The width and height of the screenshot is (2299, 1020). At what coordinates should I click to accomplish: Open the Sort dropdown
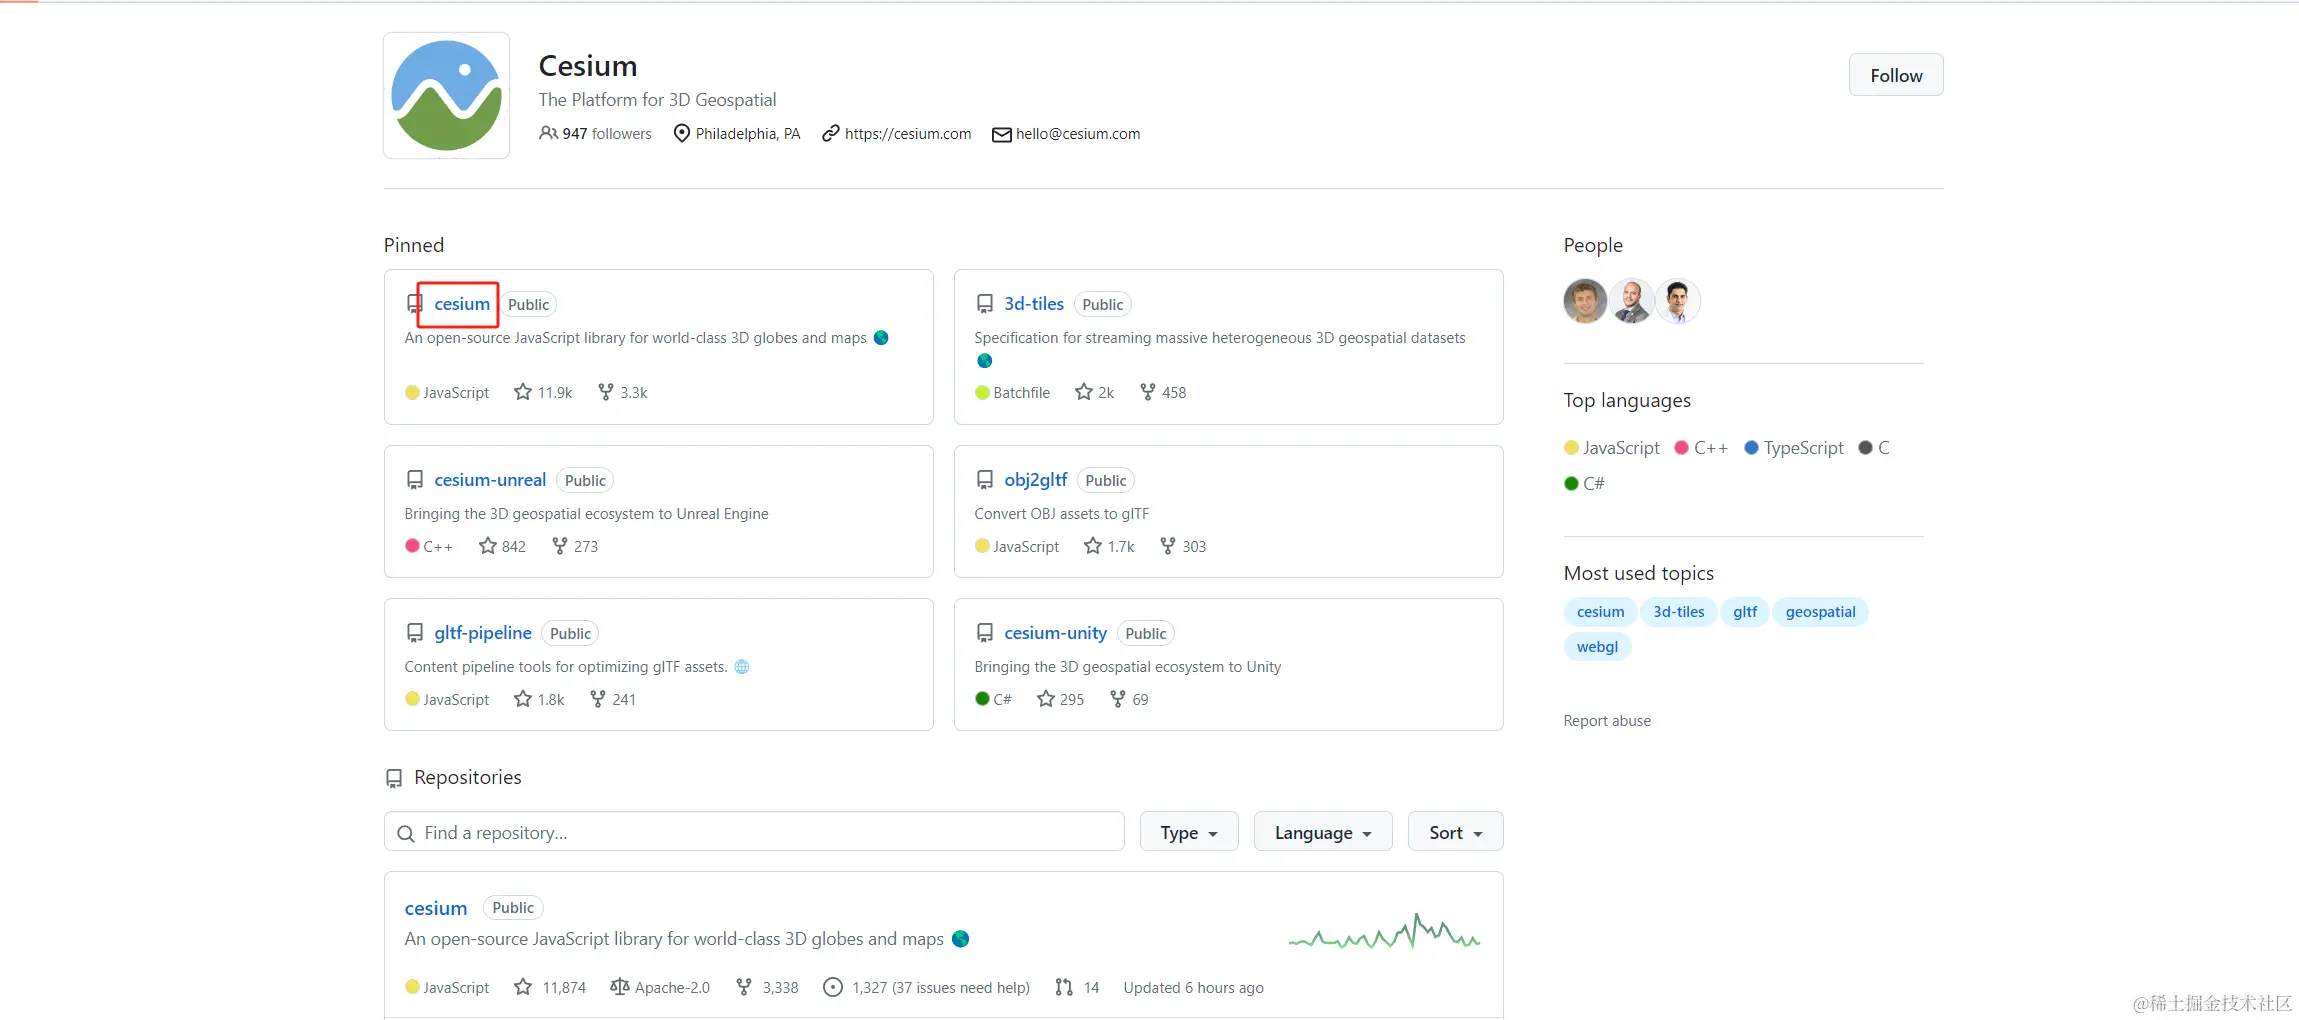point(1455,832)
